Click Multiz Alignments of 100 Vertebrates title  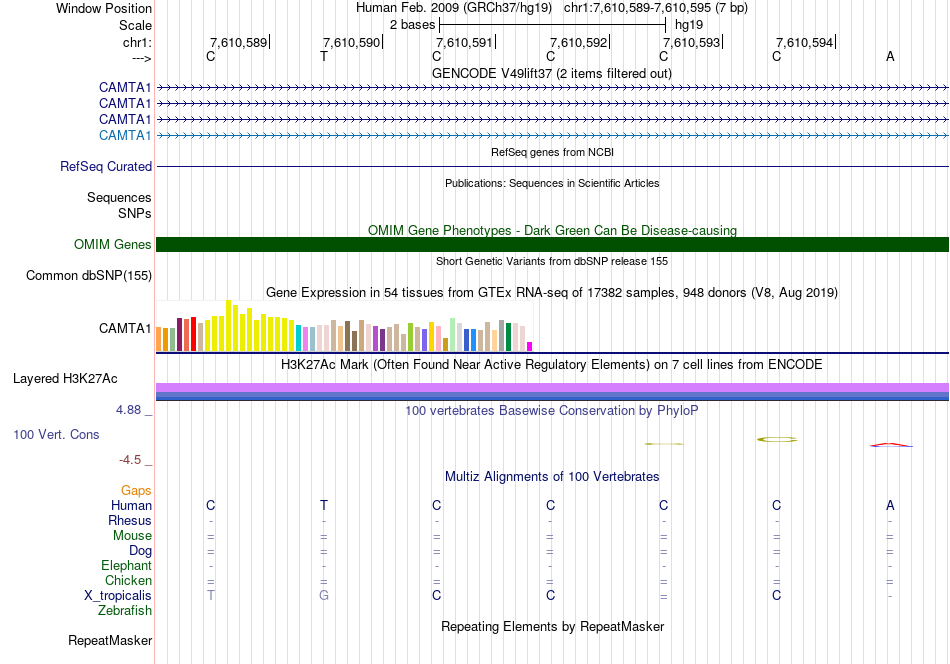click(551, 476)
